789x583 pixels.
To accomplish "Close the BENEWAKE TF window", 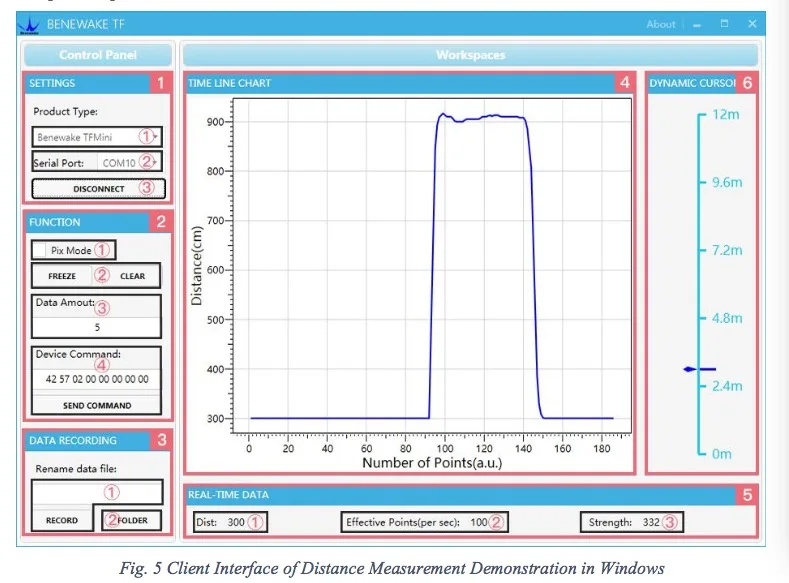I will (x=752, y=24).
